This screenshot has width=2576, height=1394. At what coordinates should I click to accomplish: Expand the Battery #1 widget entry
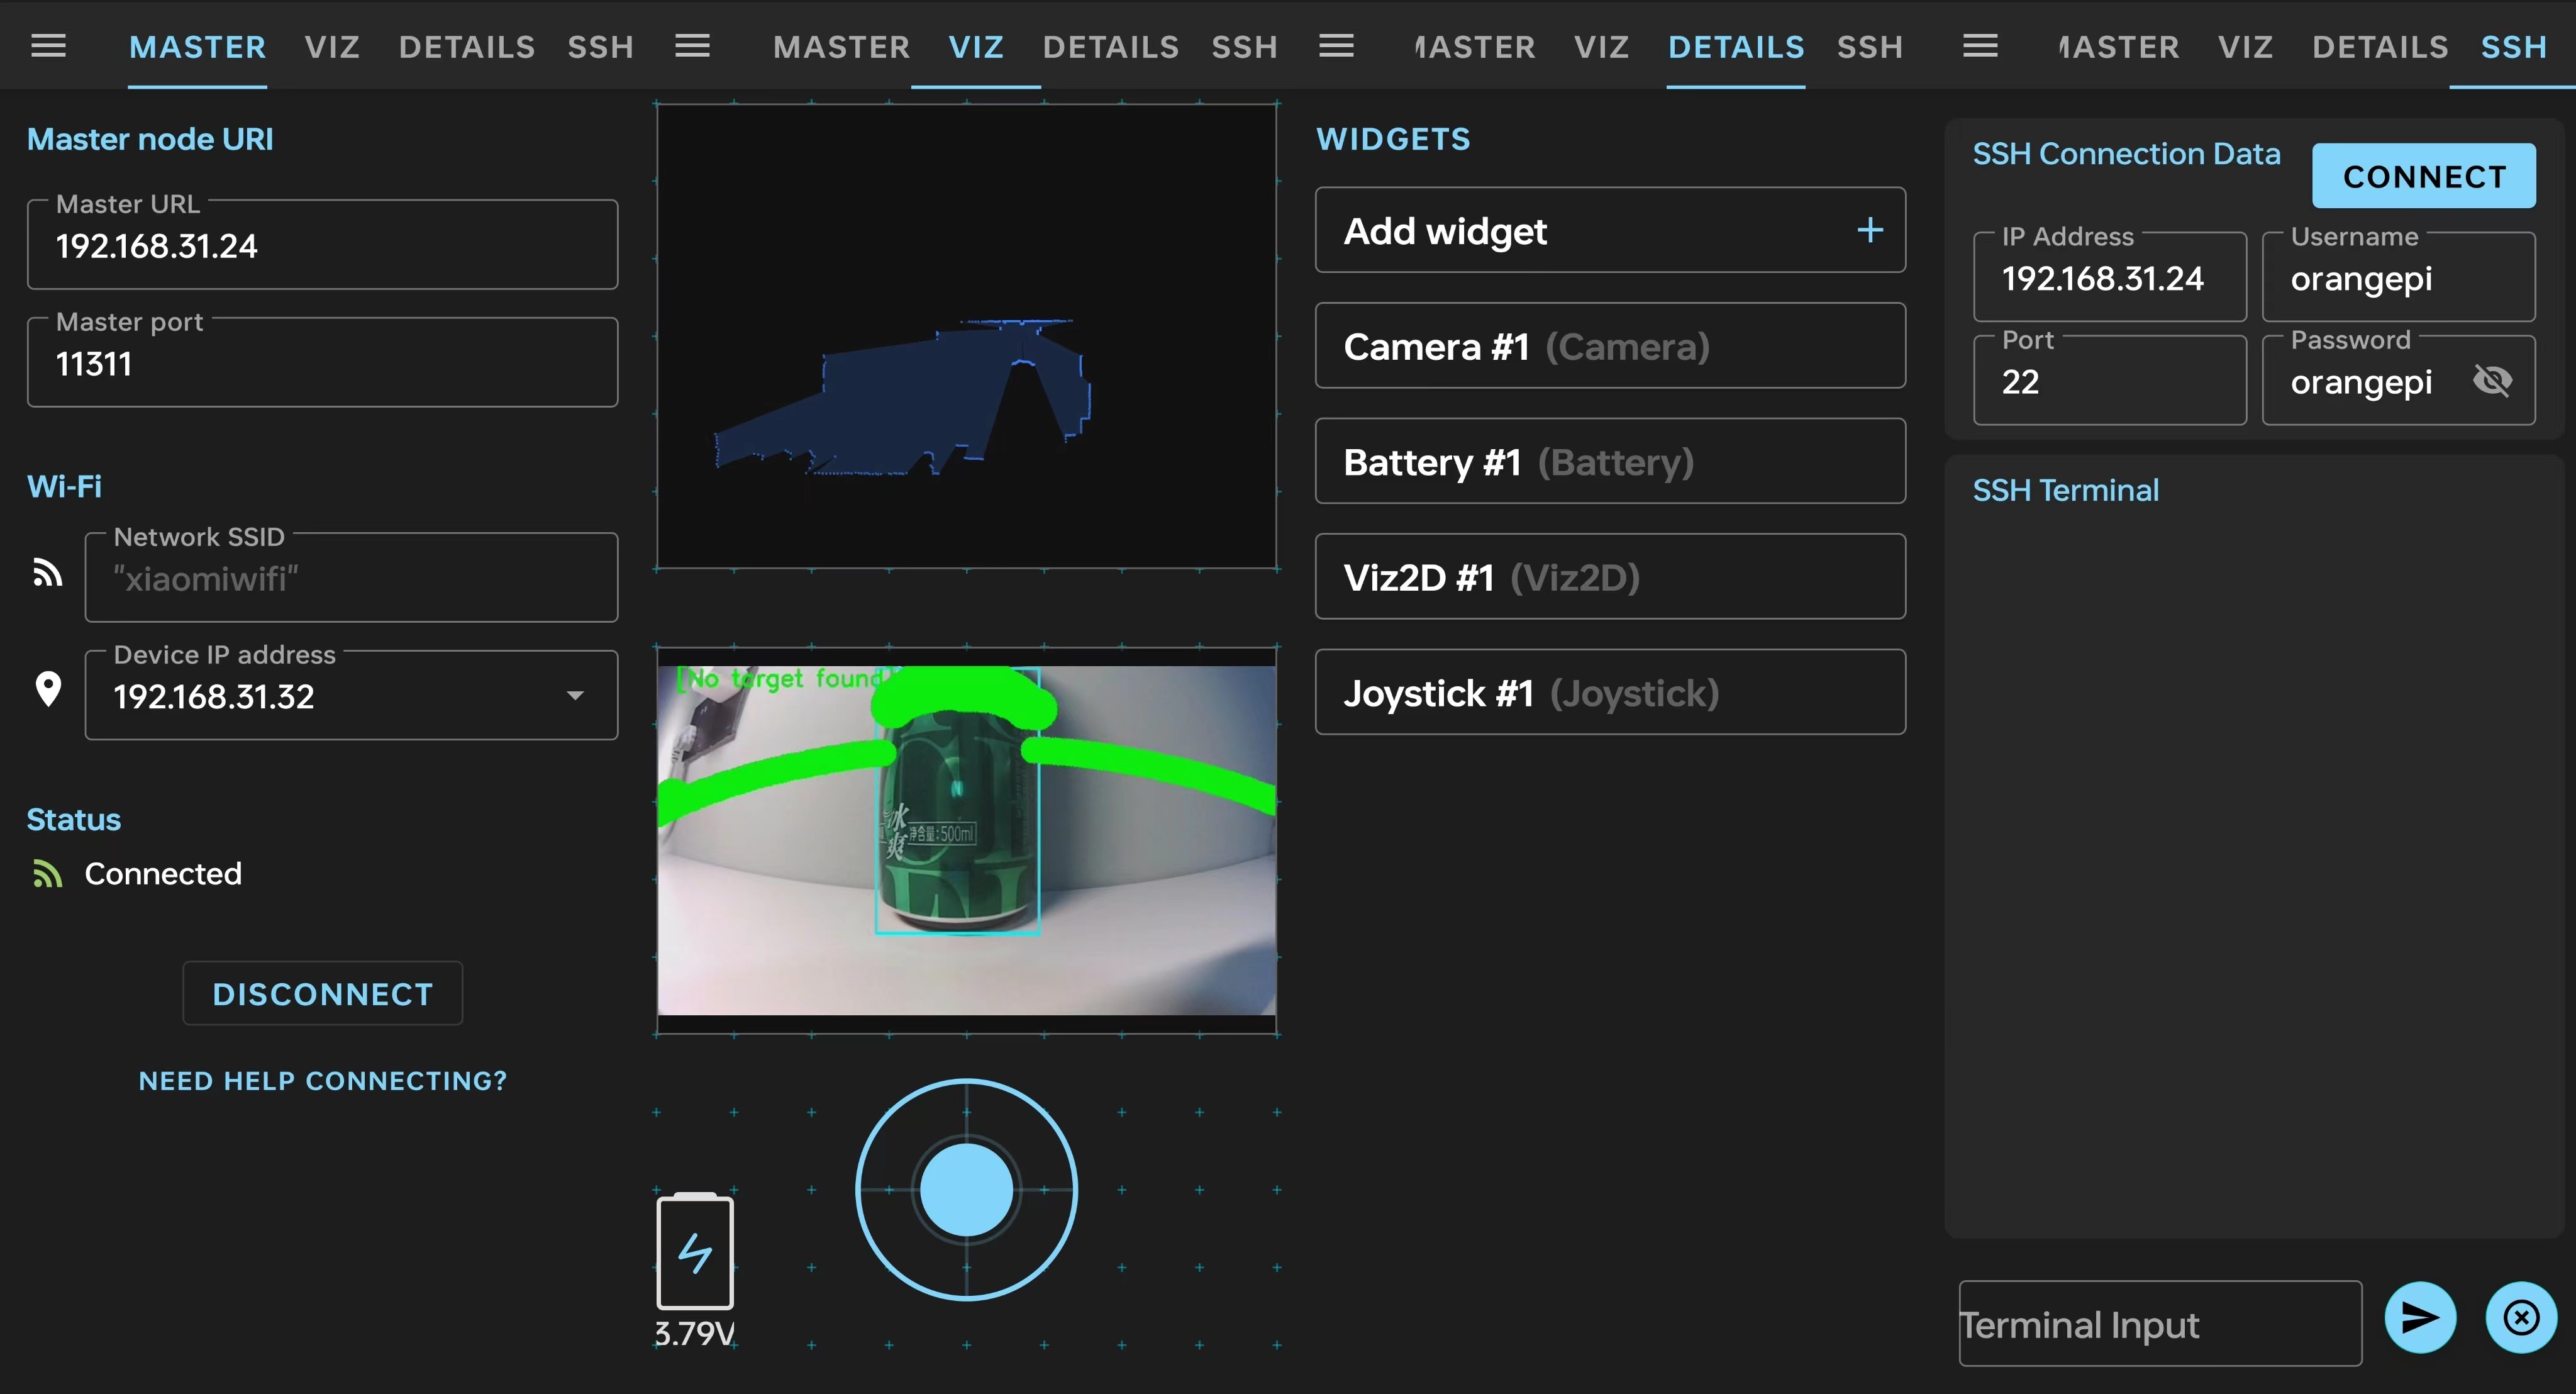[1610, 462]
